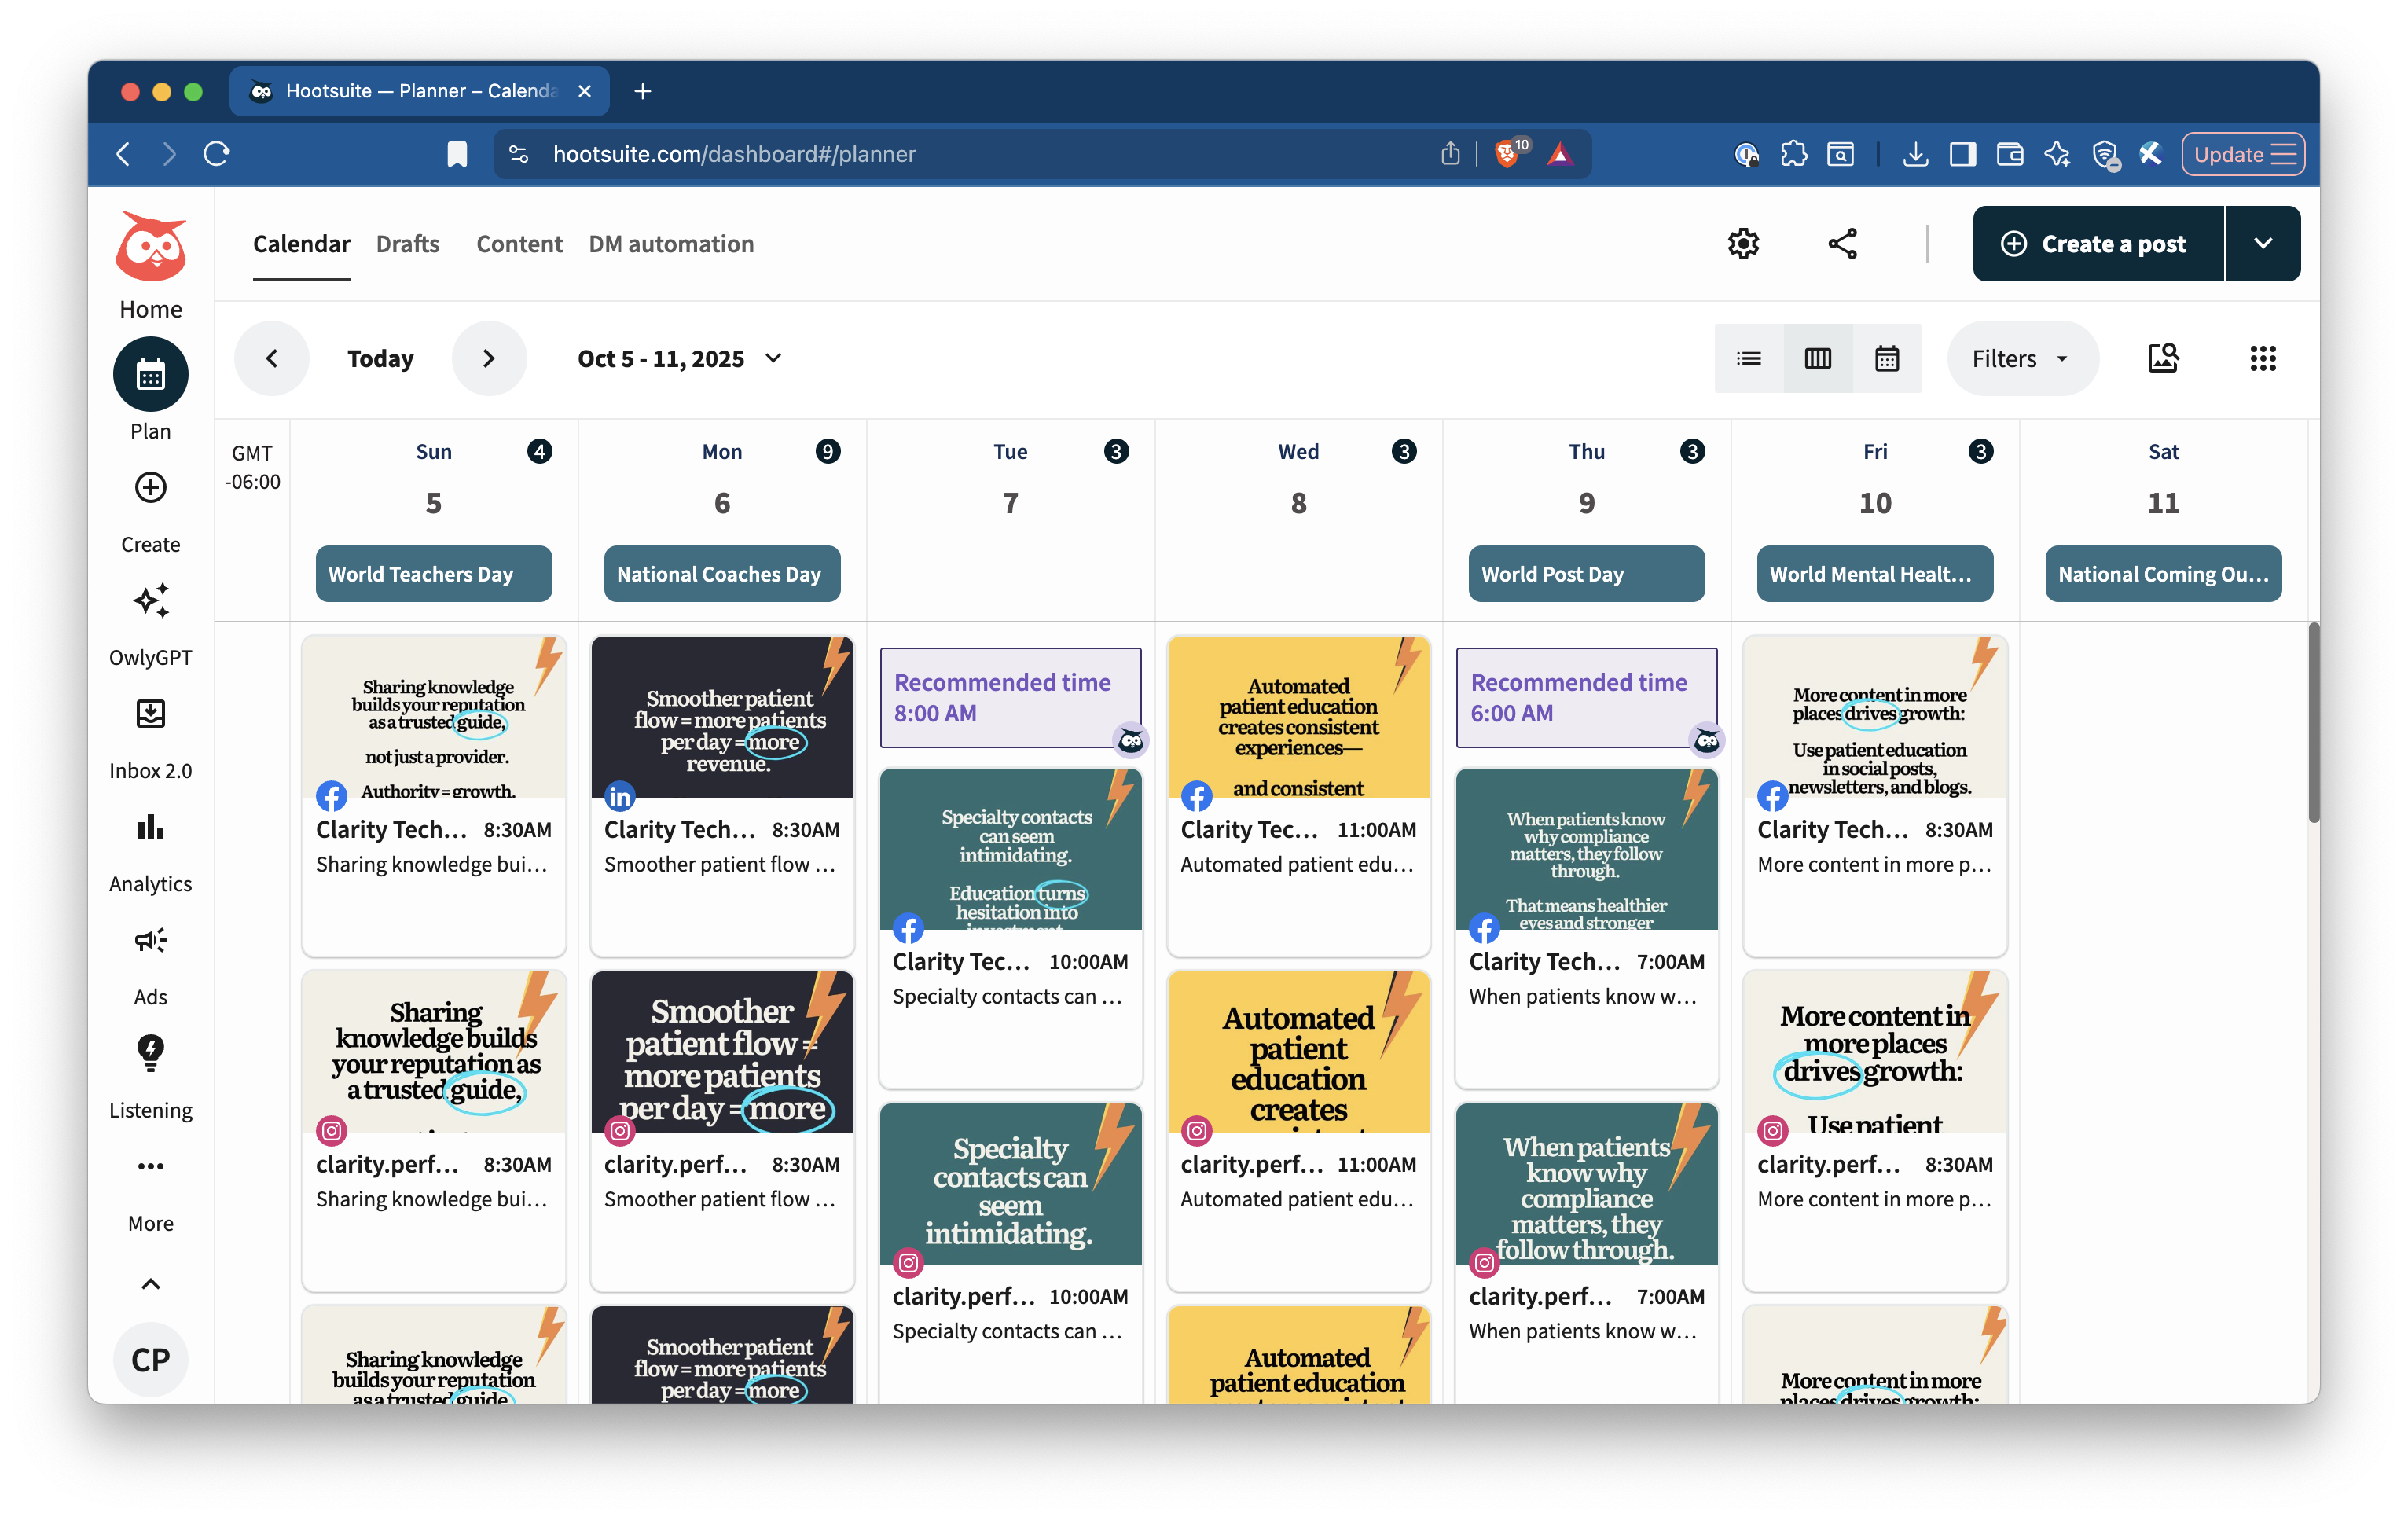
Task: Click the Create a post button
Action: coord(2097,244)
